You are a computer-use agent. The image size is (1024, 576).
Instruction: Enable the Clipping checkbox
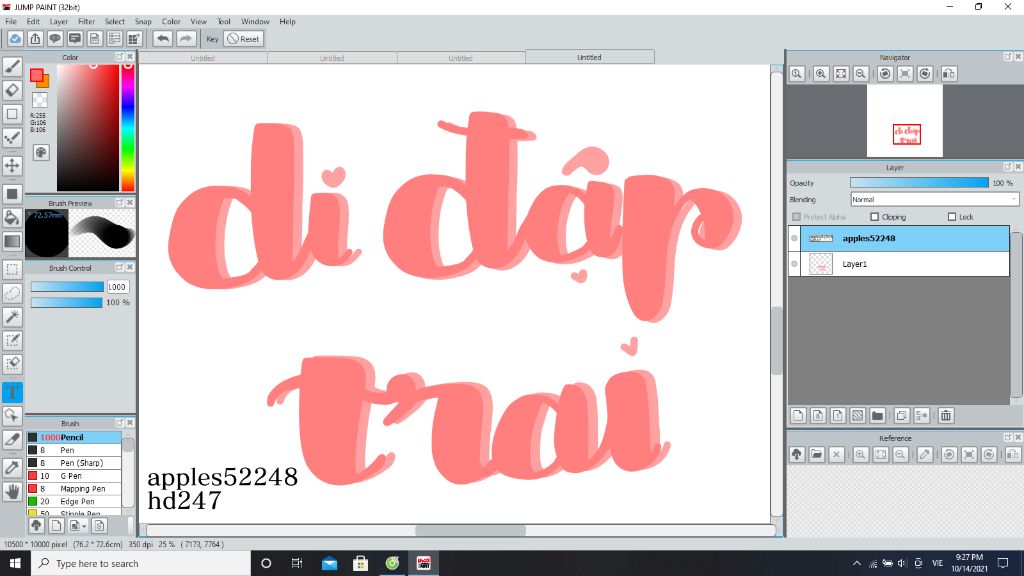874,217
